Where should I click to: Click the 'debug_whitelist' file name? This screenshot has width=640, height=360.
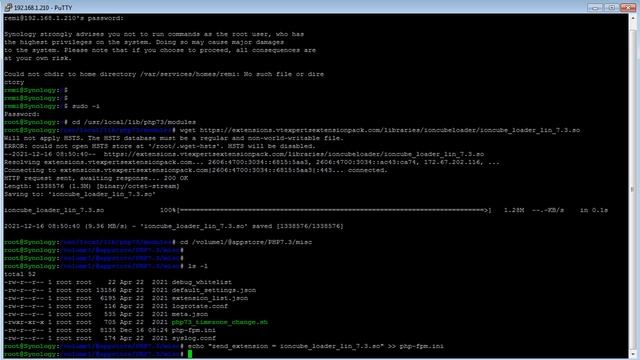pyautogui.click(x=202, y=282)
